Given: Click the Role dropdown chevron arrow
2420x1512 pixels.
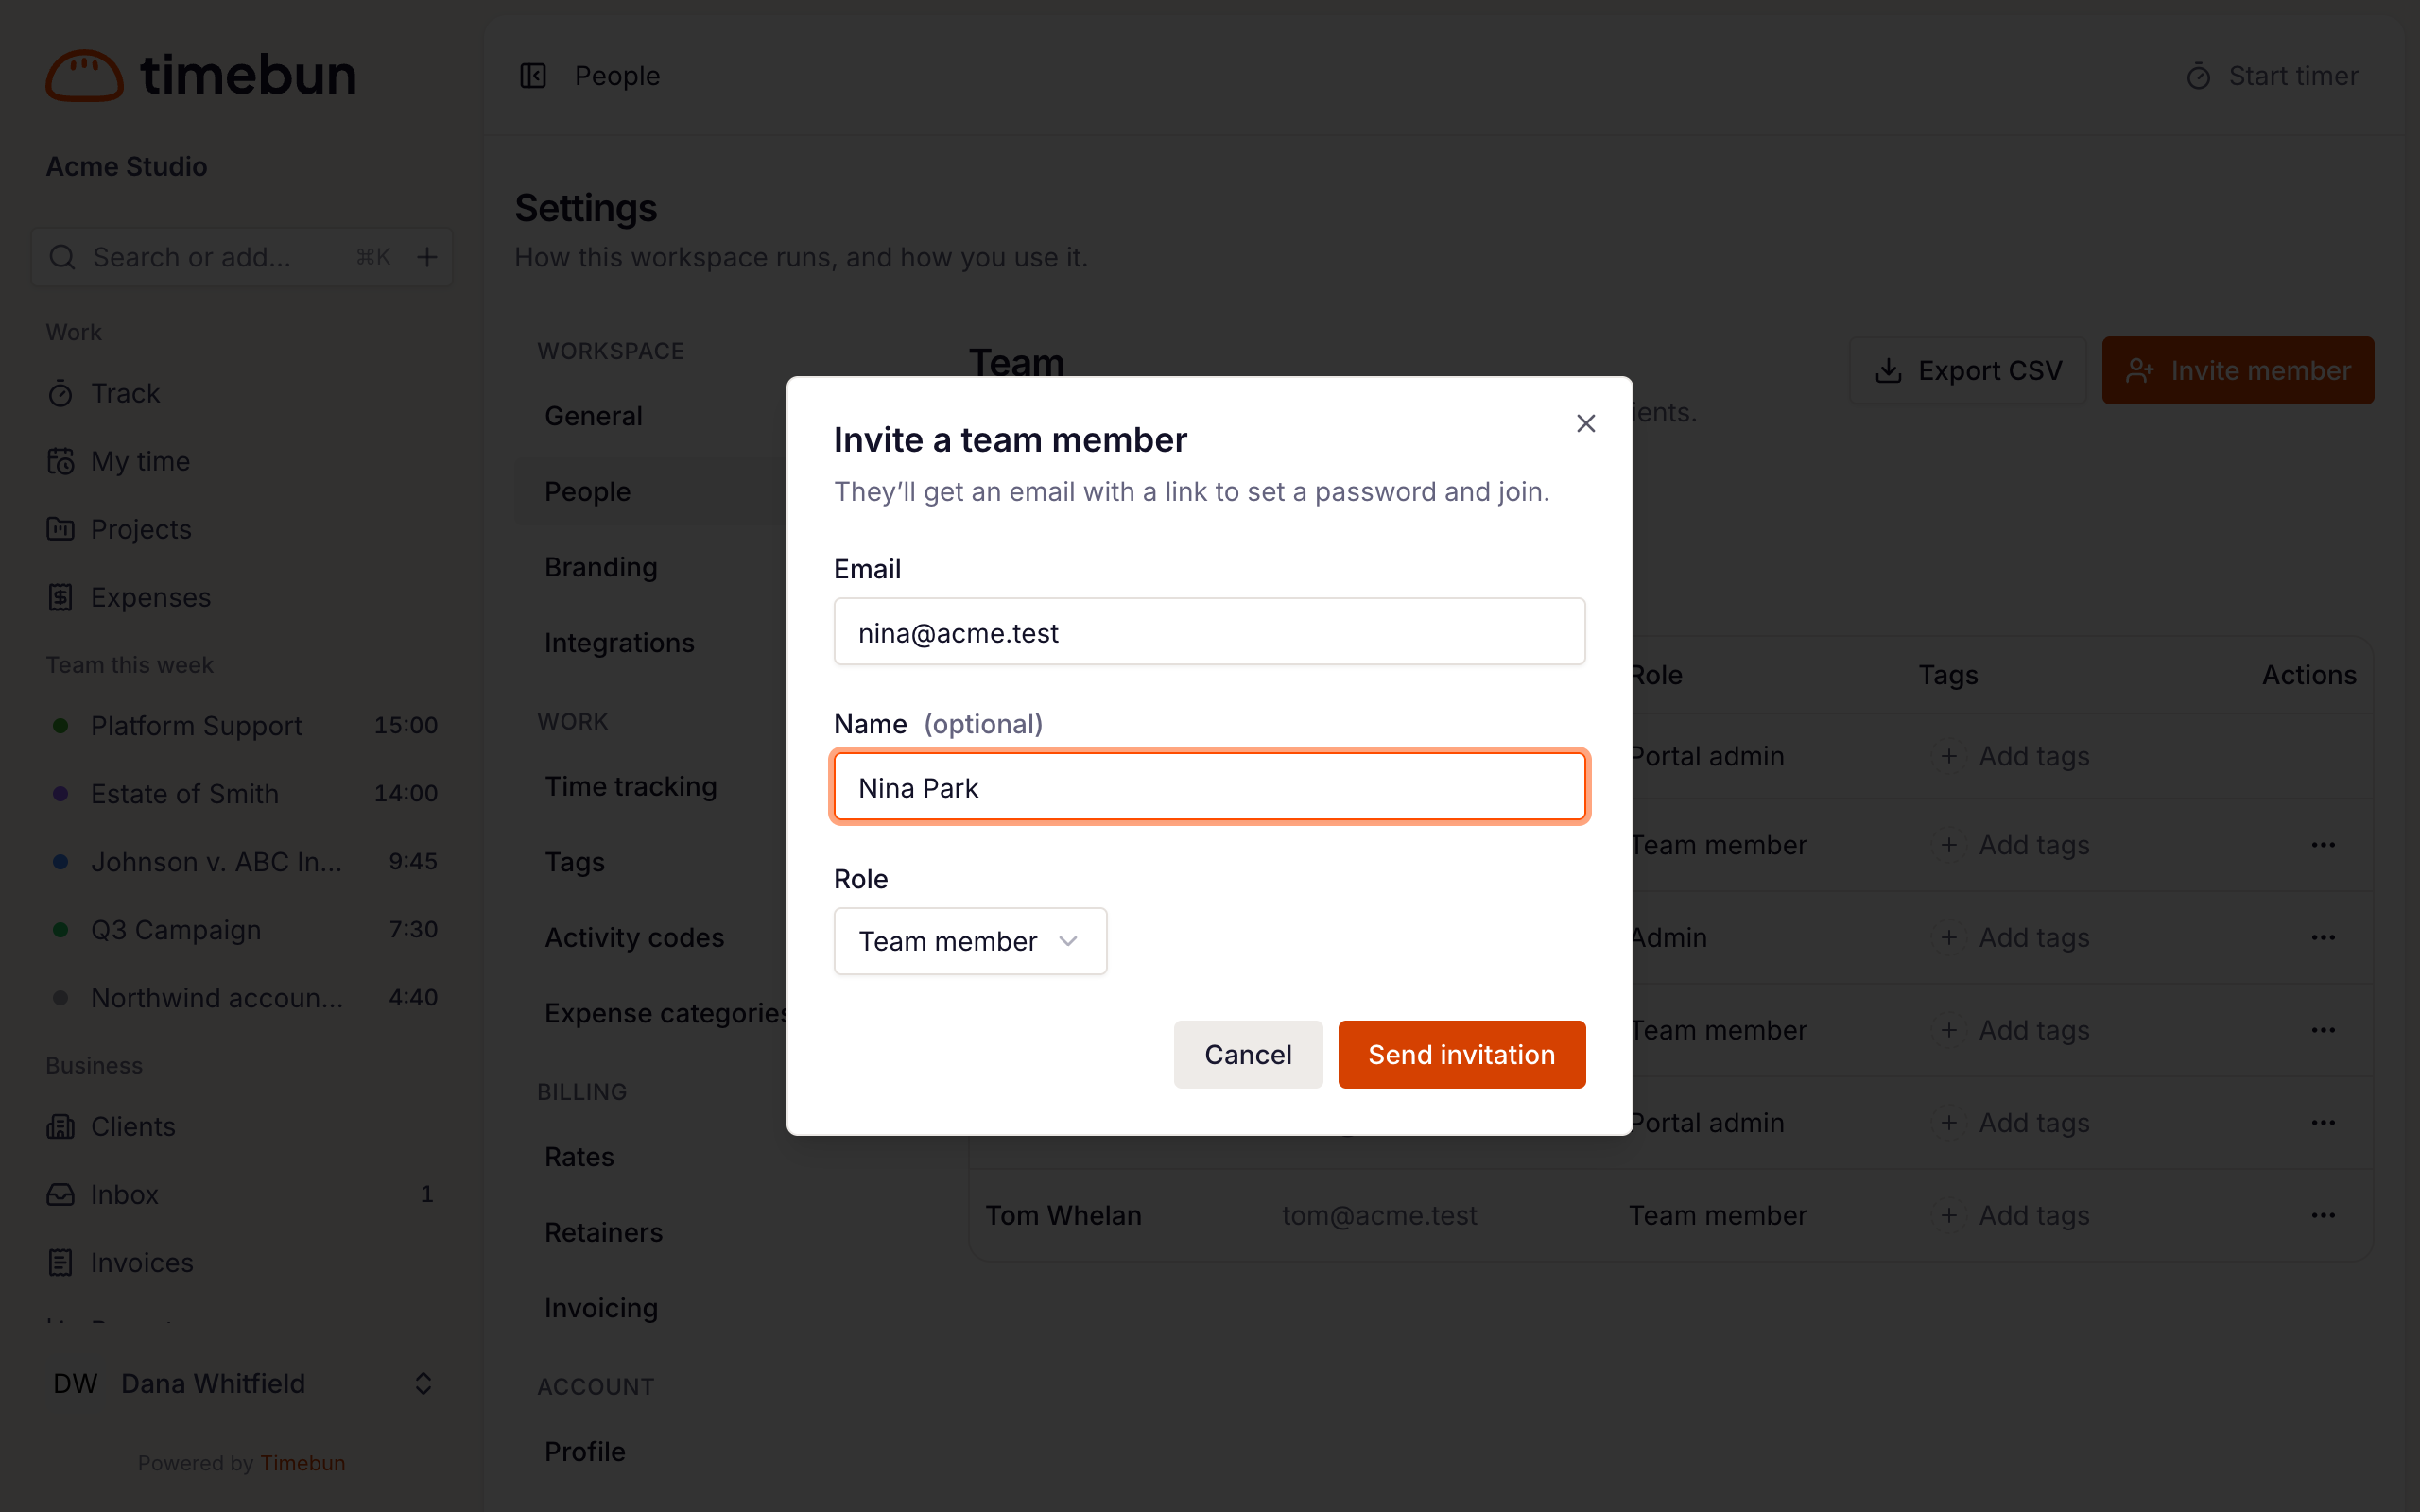Looking at the screenshot, I should 1068,941.
